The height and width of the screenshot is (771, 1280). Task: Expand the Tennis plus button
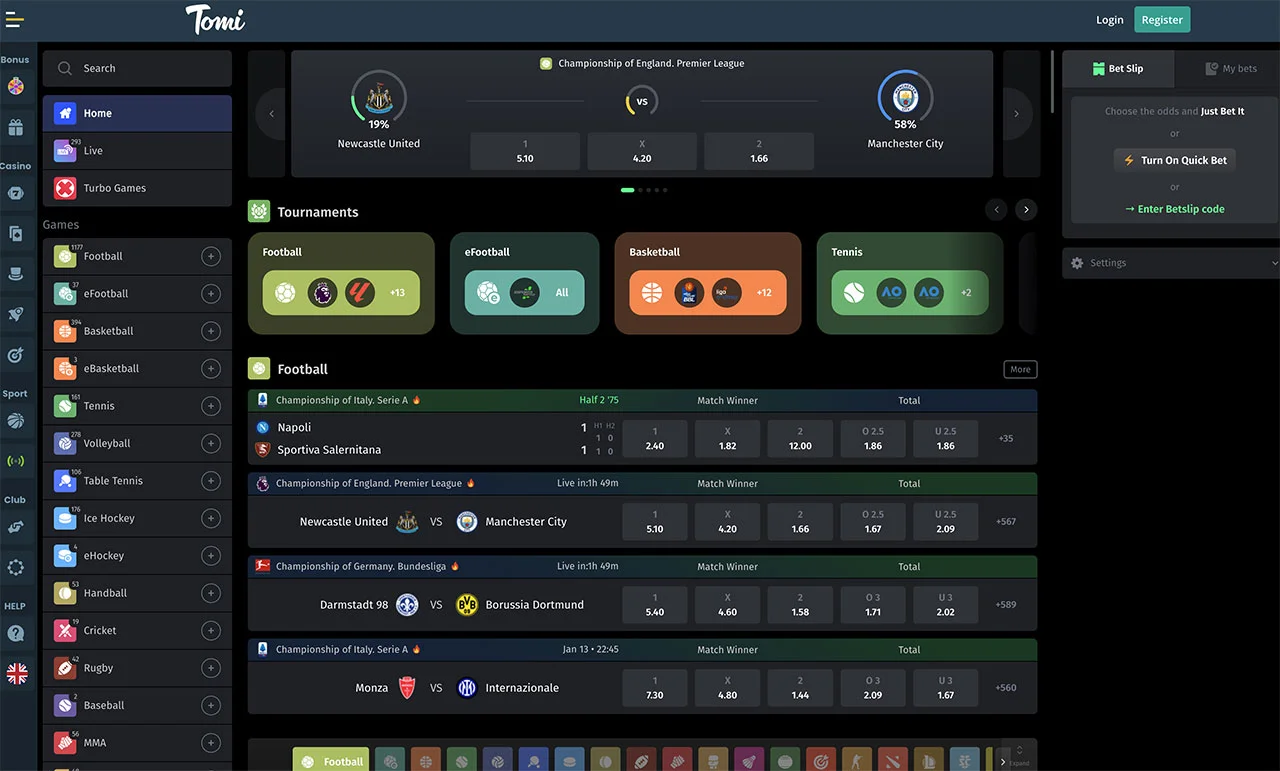click(211, 406)
